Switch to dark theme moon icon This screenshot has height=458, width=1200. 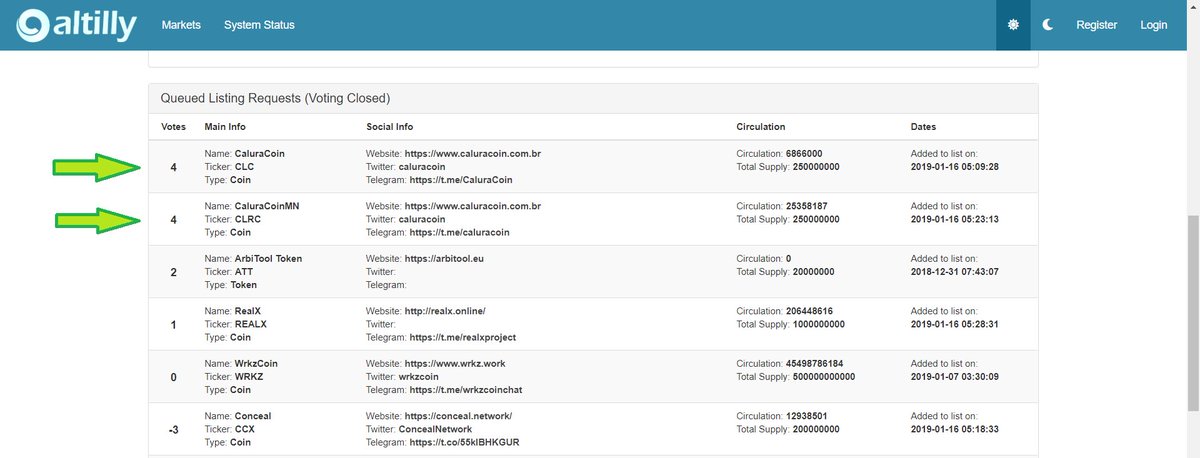coord(1048,25)
